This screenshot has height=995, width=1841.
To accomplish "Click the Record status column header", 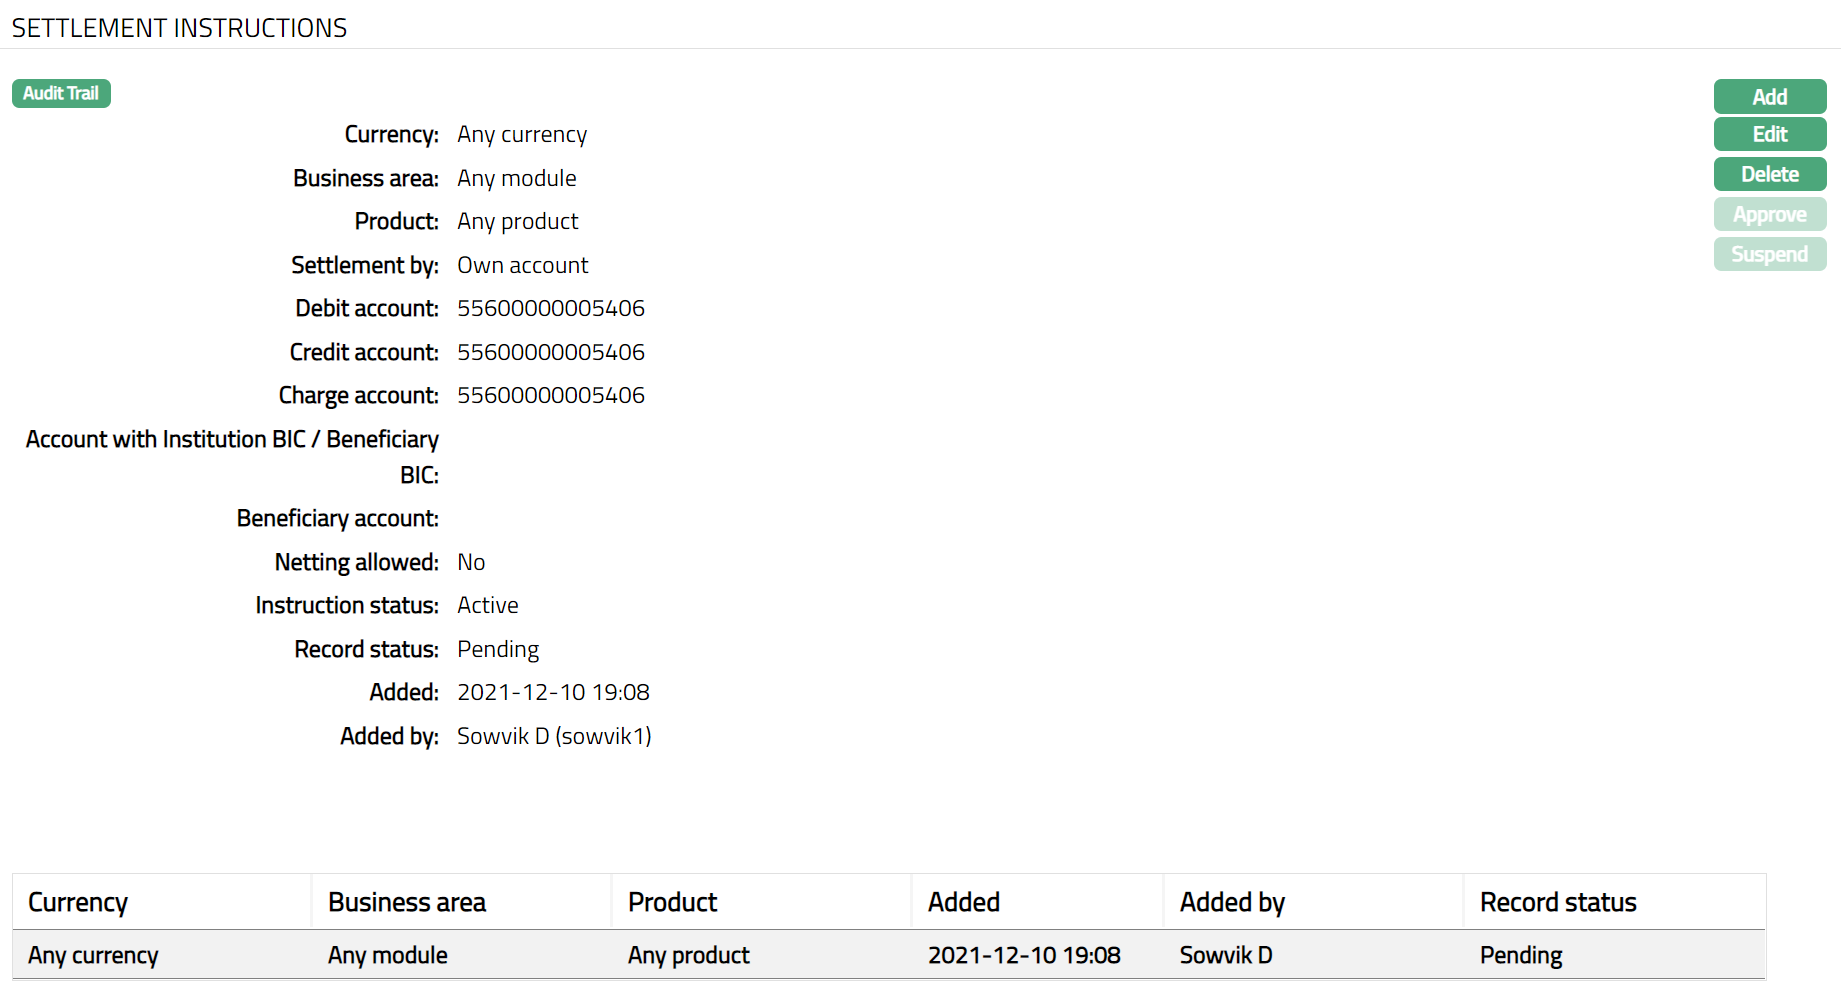I will tap(1557, 902).
